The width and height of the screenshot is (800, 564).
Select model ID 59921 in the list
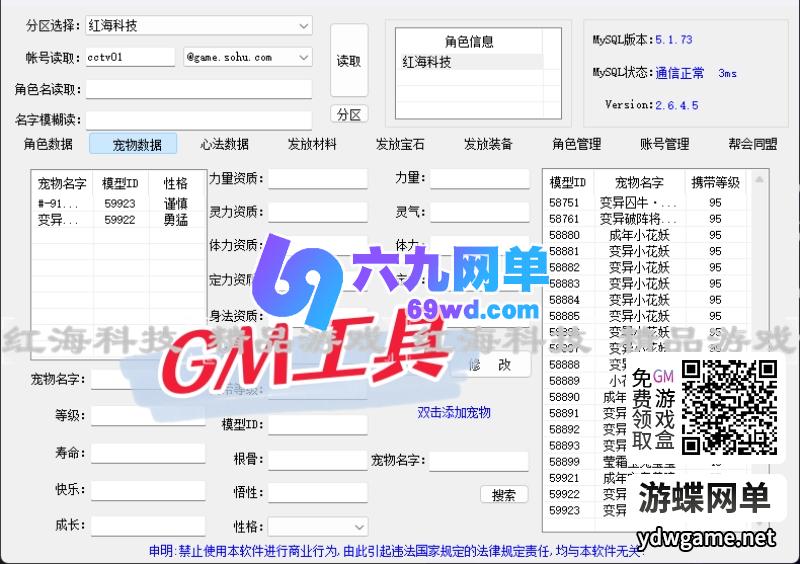pos(564,478)
